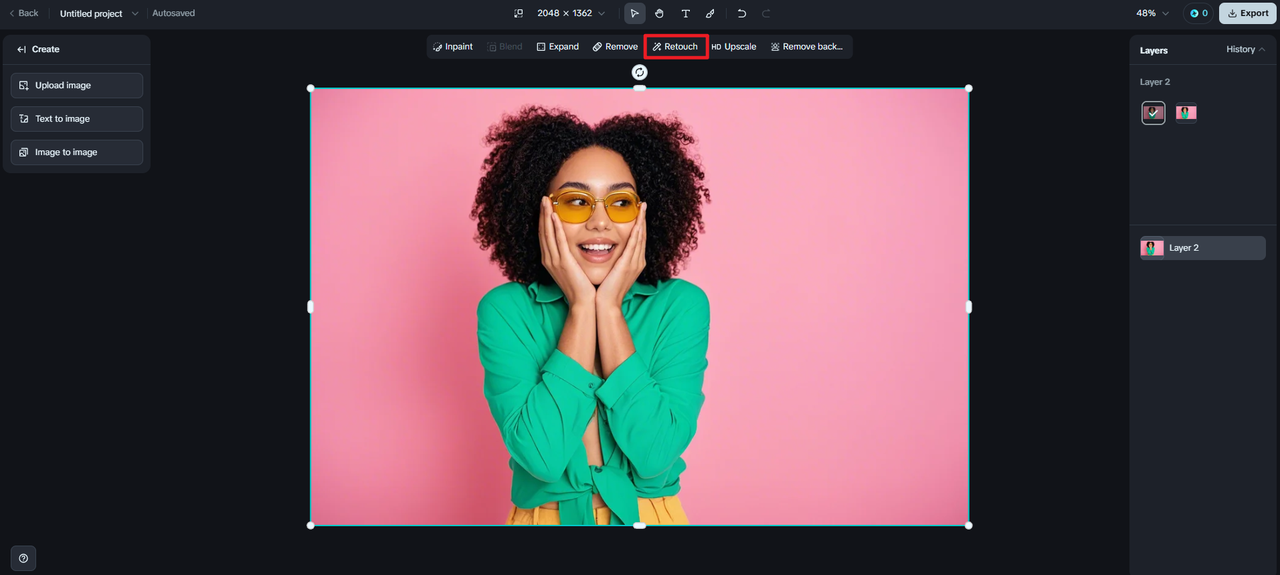Select the pointer Select tool
The image size is (1280, 575).
(x=635, y=13)
